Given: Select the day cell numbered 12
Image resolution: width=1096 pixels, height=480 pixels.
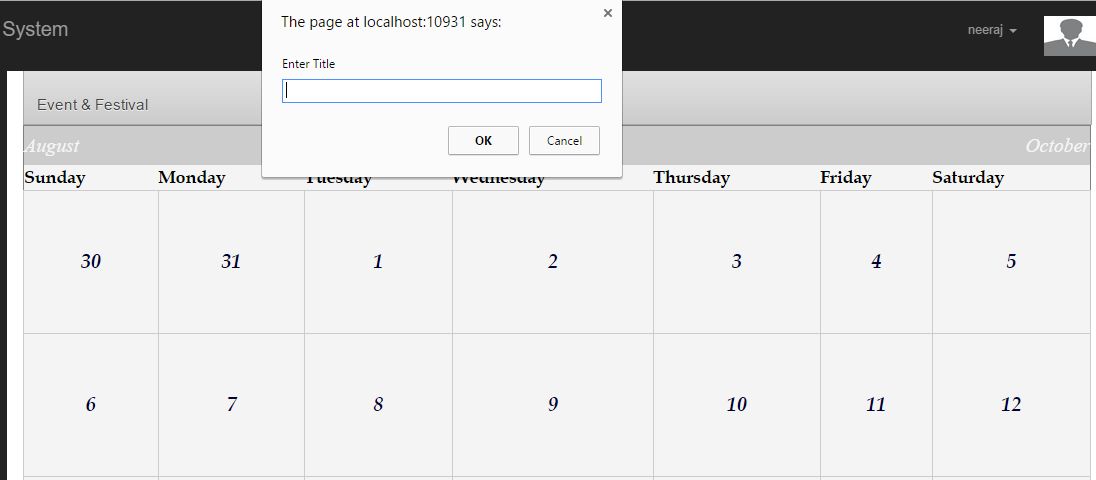Looking at the screenshot, I should pos(1011,405).
